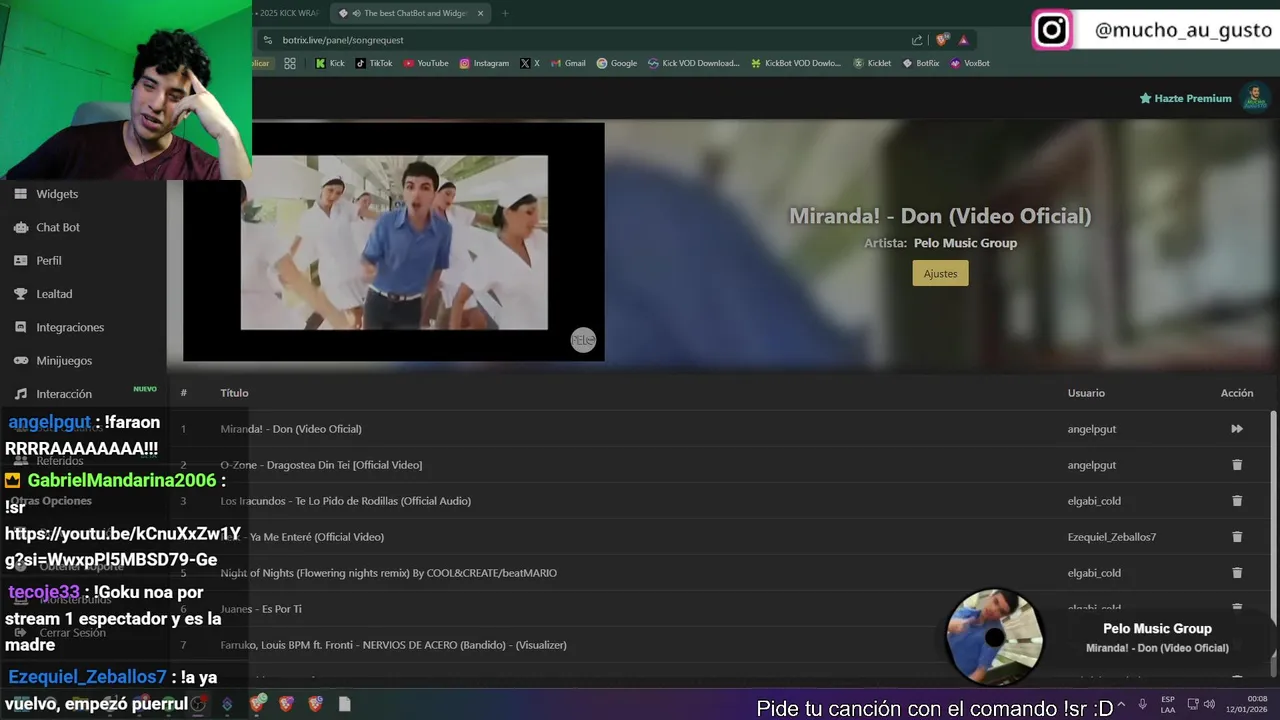Screen dimensions: 1280x720
Task: Select Miranda! - Don (Video Oficial) row title
Action: (x=291, y=429)
